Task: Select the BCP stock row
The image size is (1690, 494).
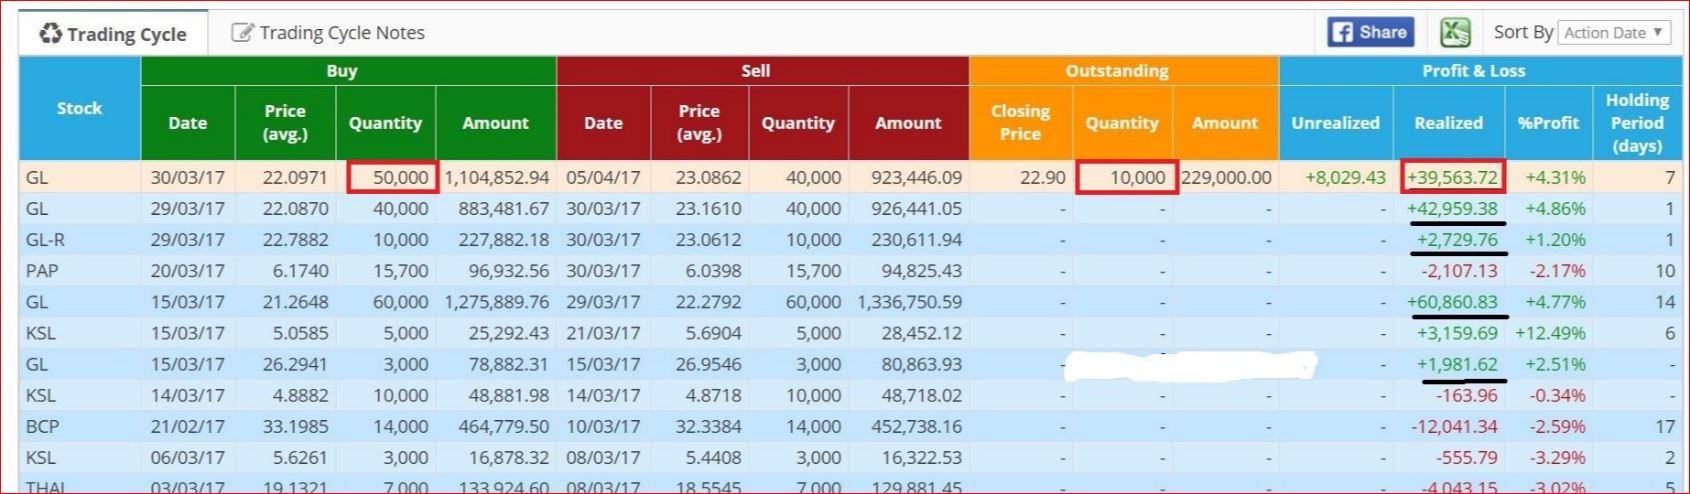Action: pyautogui.click(x=851, y=426)
